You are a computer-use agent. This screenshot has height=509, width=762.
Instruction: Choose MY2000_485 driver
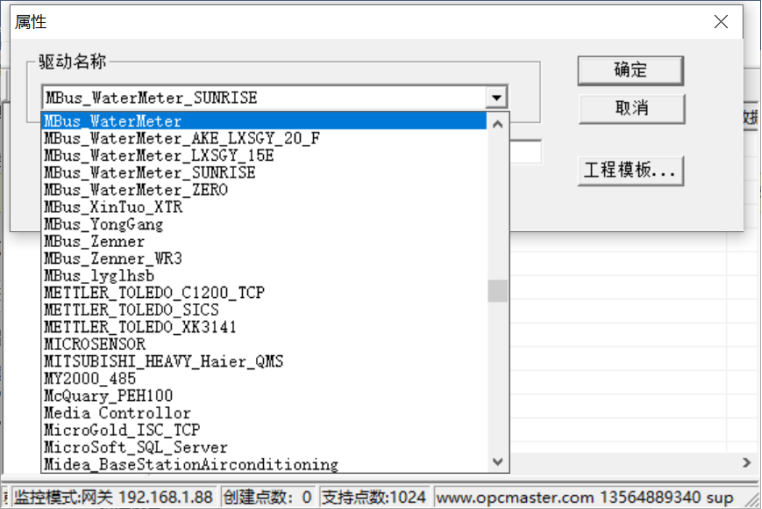click(x=264, y=379)
